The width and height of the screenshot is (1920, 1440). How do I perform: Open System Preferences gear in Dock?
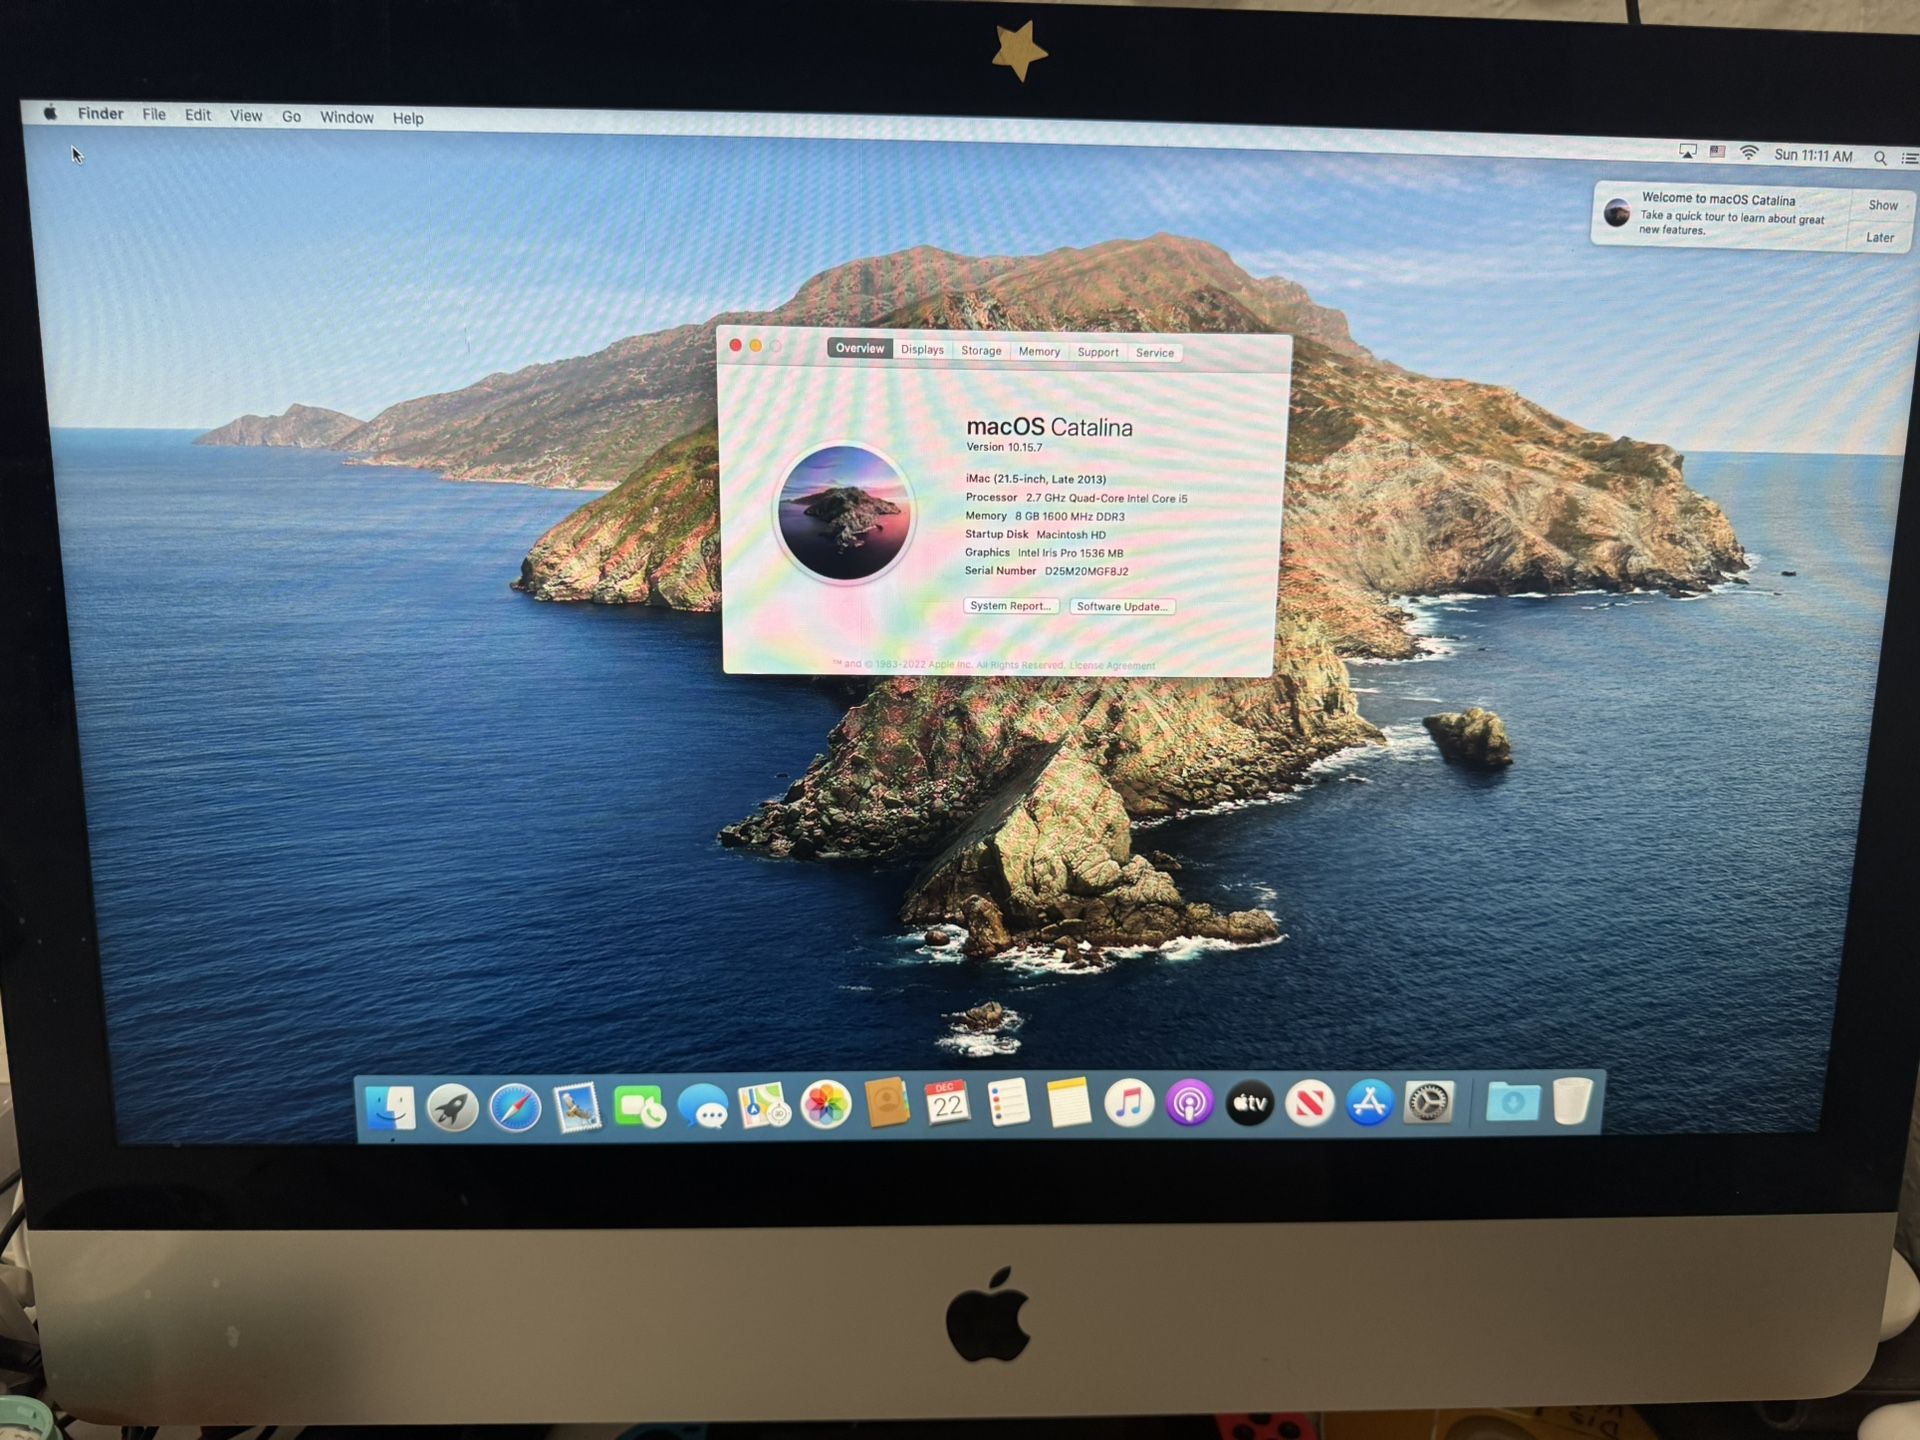click(1428, 1103)
